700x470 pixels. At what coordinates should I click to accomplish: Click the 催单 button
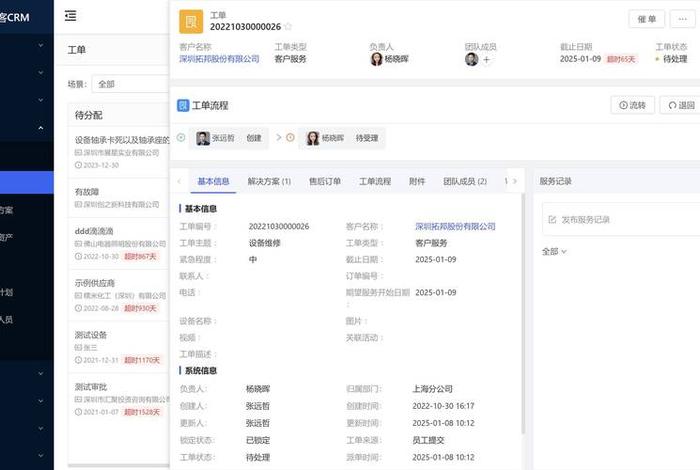click(x=646, y=19)
